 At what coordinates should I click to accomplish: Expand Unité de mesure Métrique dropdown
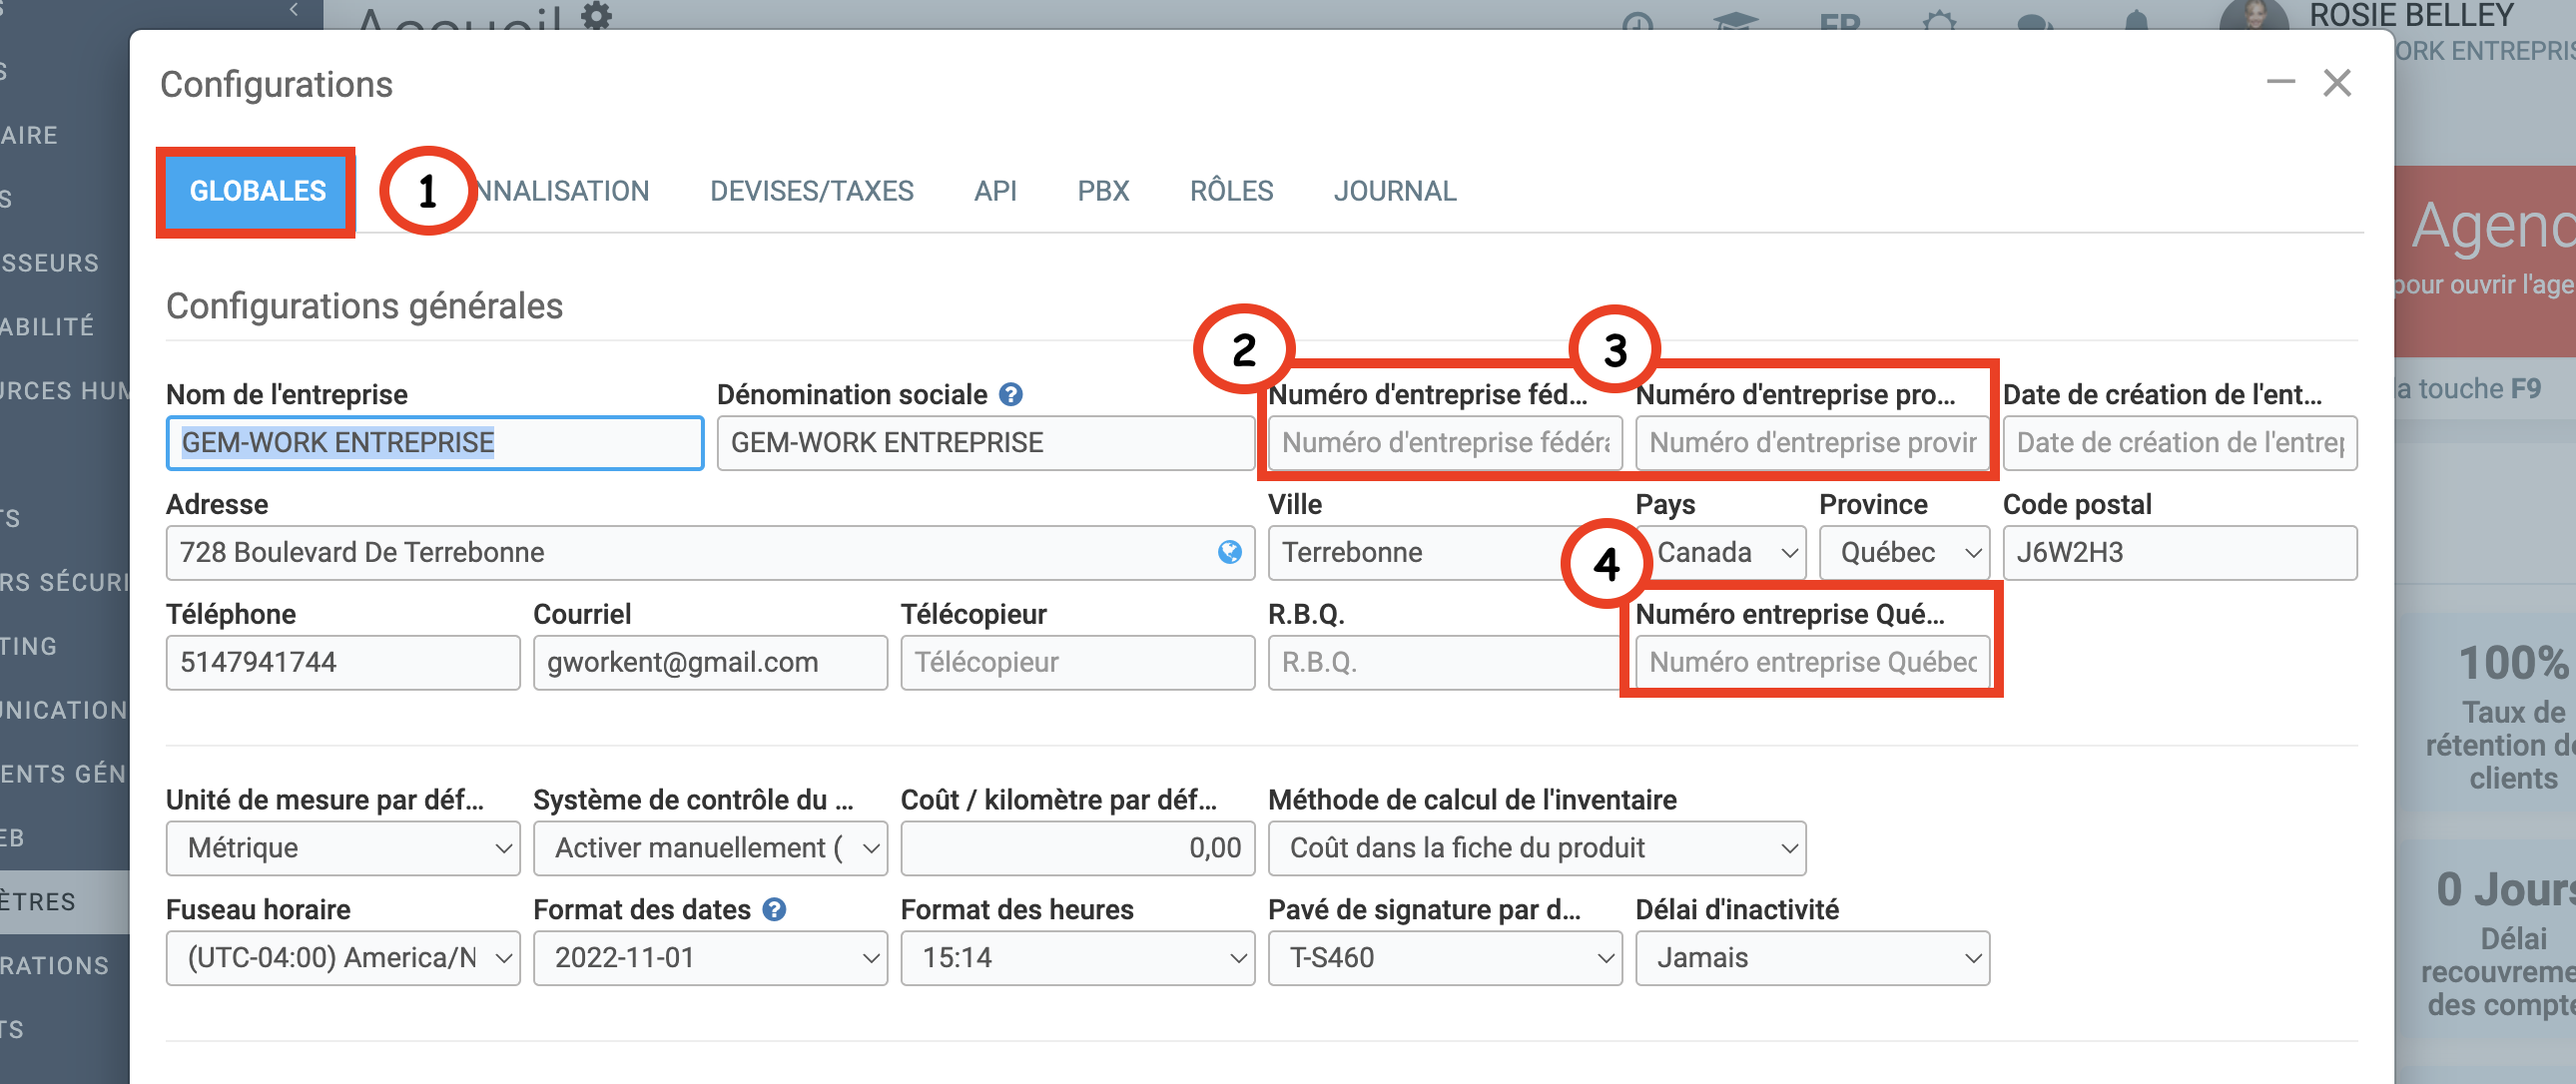pyautogui.click(x=343, y=848)
